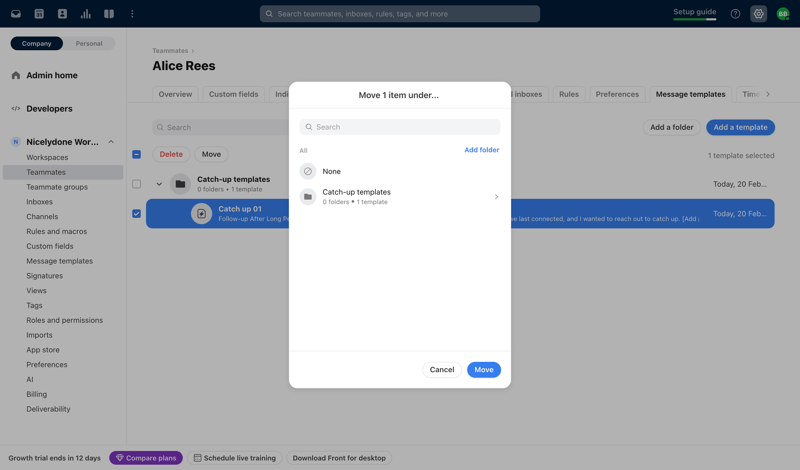This screenshot has height=470, width=800.
Task: Open the settings gear icon
Action: pos(759,14)
